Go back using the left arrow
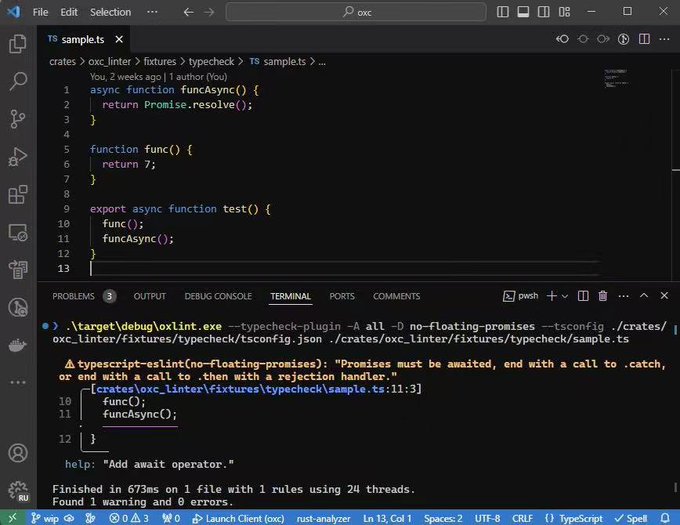680x525 pixels. [188, 12]
